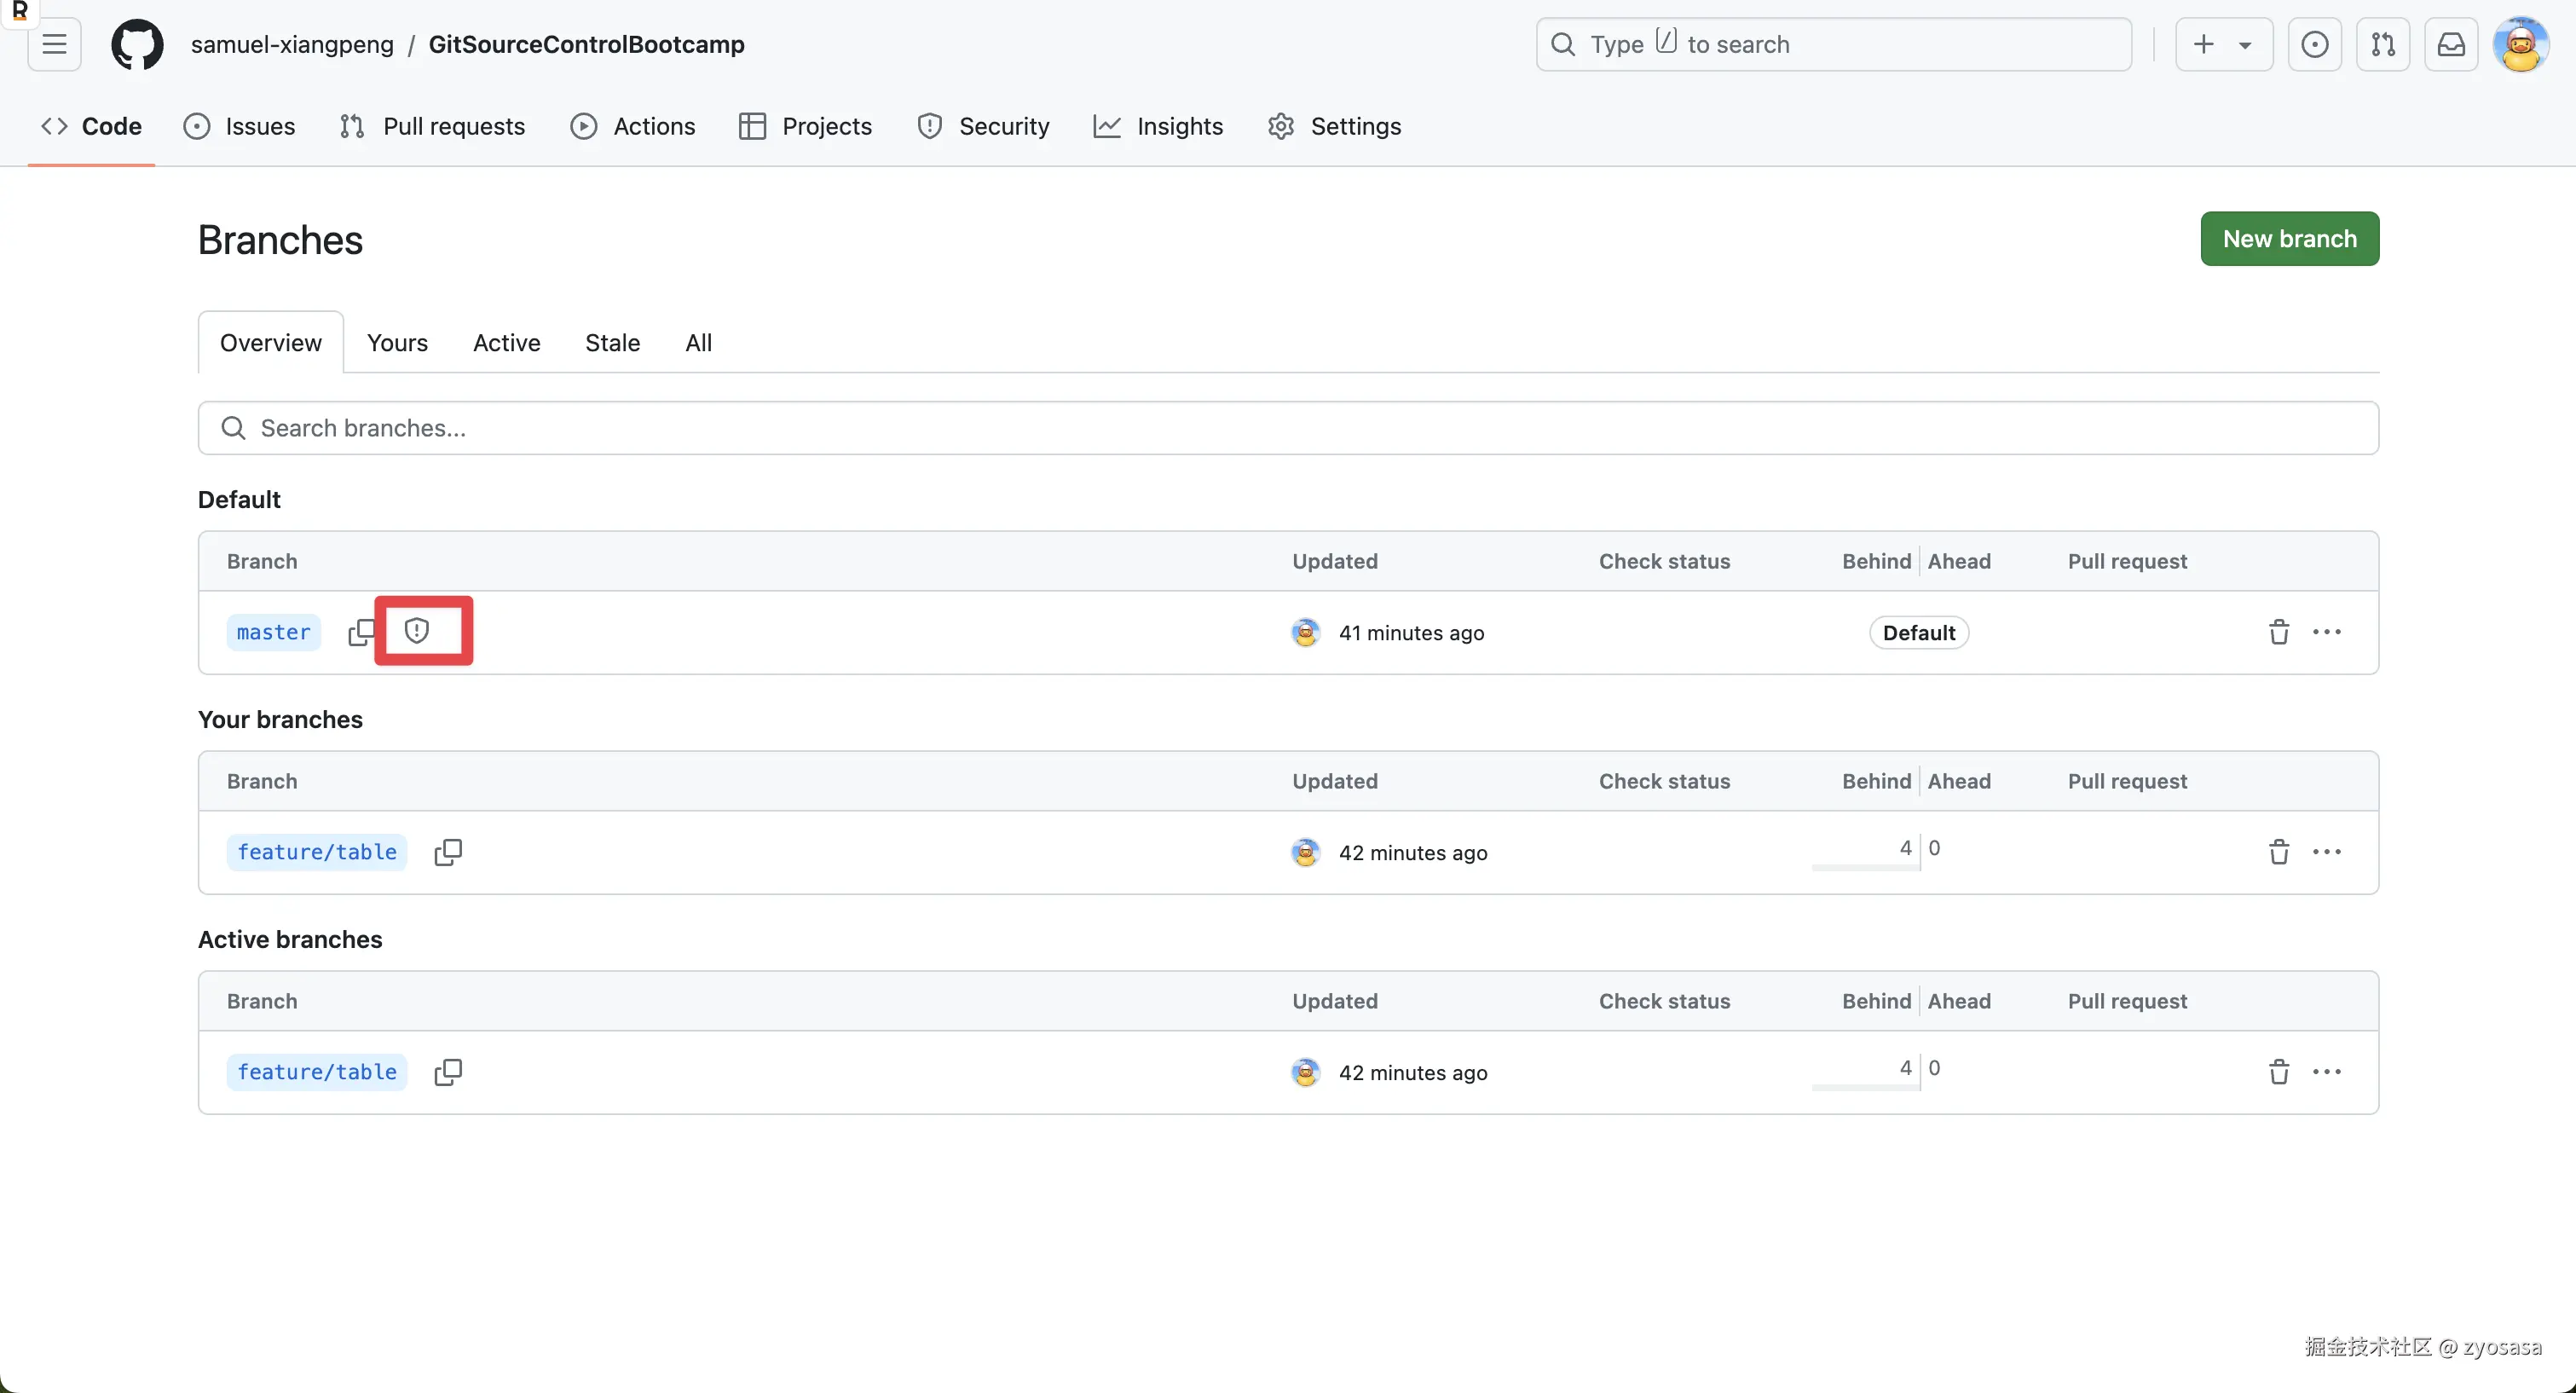Focus the Search branches input field

coord(1288,428)
